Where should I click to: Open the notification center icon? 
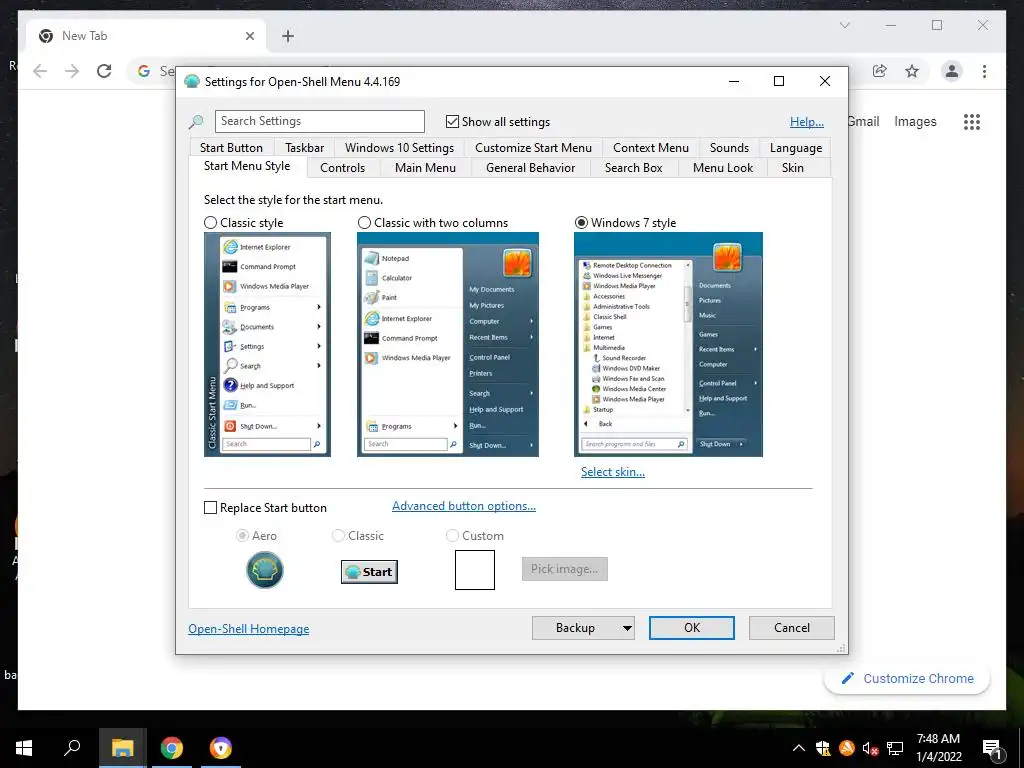pyautogui.click(x=992, y=748)
